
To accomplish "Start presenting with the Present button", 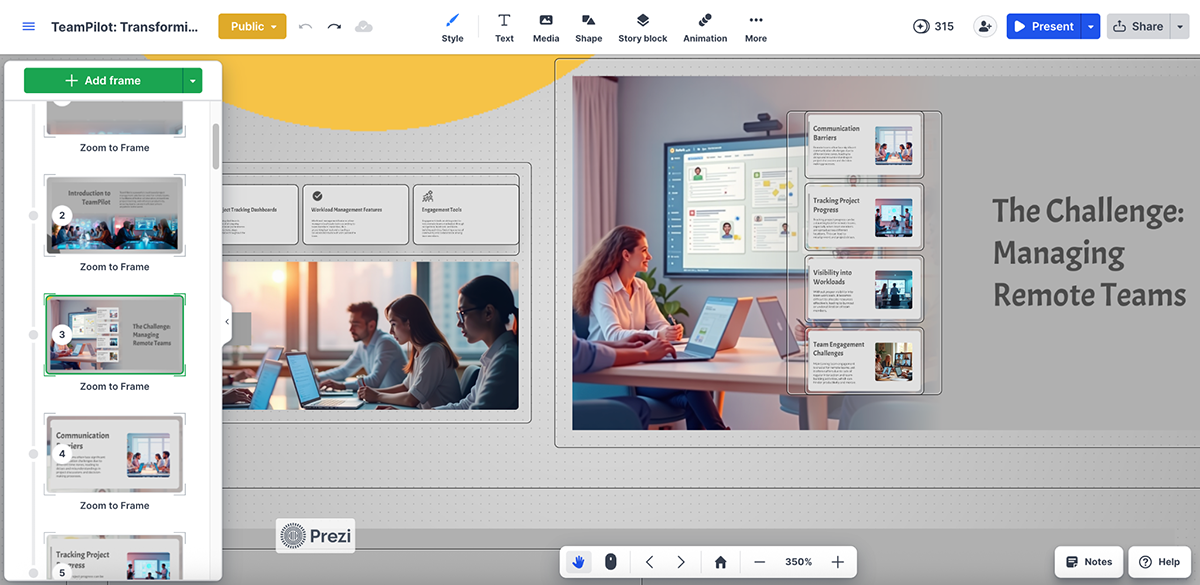I will (x=1048, y=26).
